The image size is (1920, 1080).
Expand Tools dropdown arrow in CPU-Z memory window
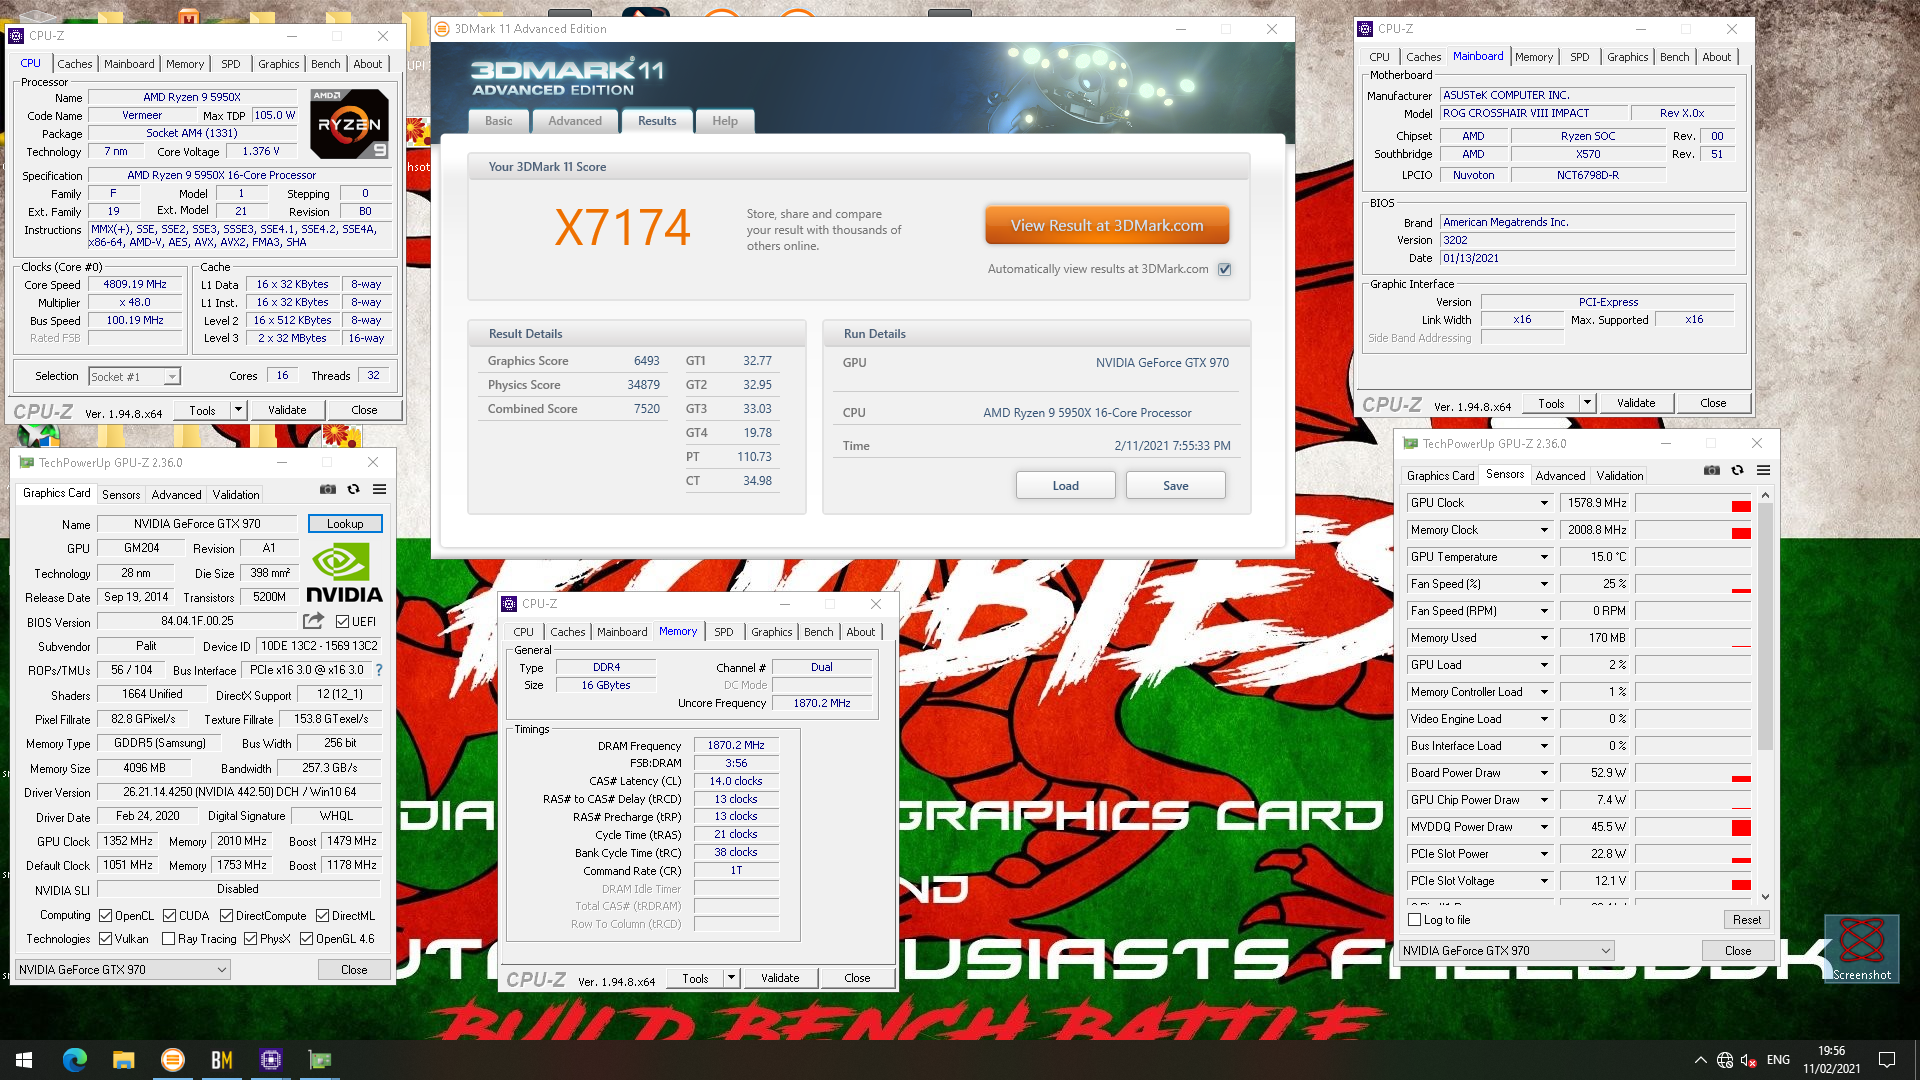[731, 978]
